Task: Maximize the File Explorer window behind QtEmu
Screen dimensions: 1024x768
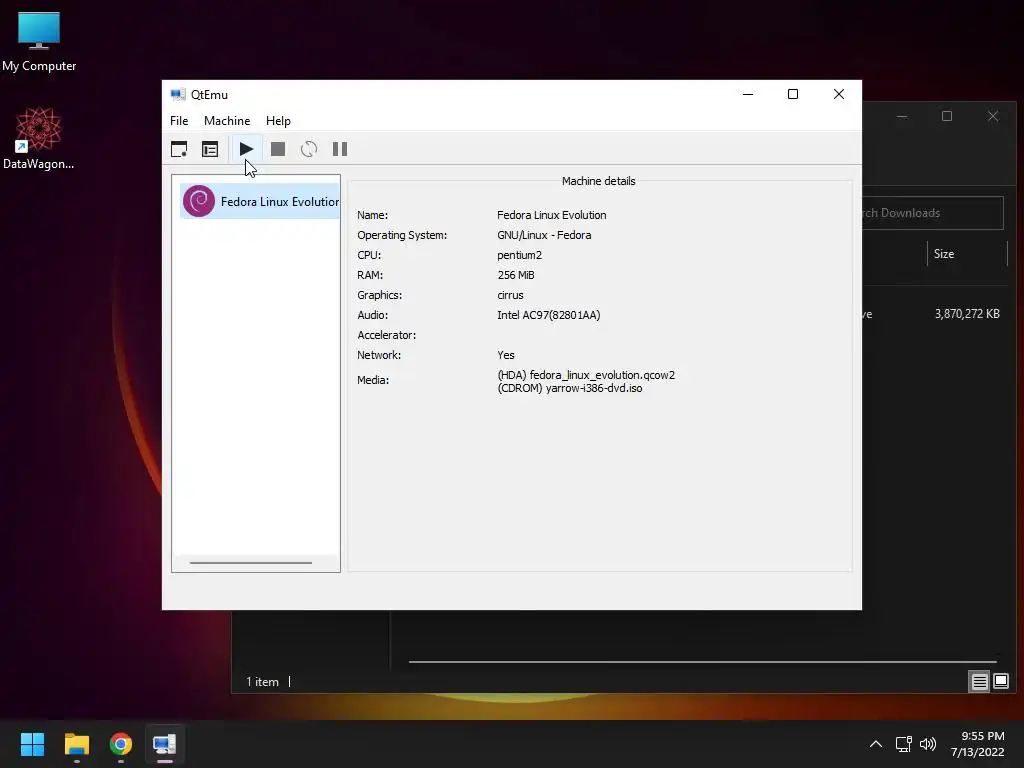Action: 947,116
